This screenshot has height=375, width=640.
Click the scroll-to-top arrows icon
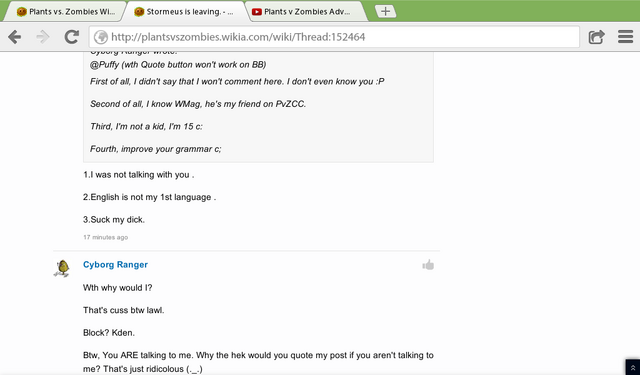click(633, 367)
